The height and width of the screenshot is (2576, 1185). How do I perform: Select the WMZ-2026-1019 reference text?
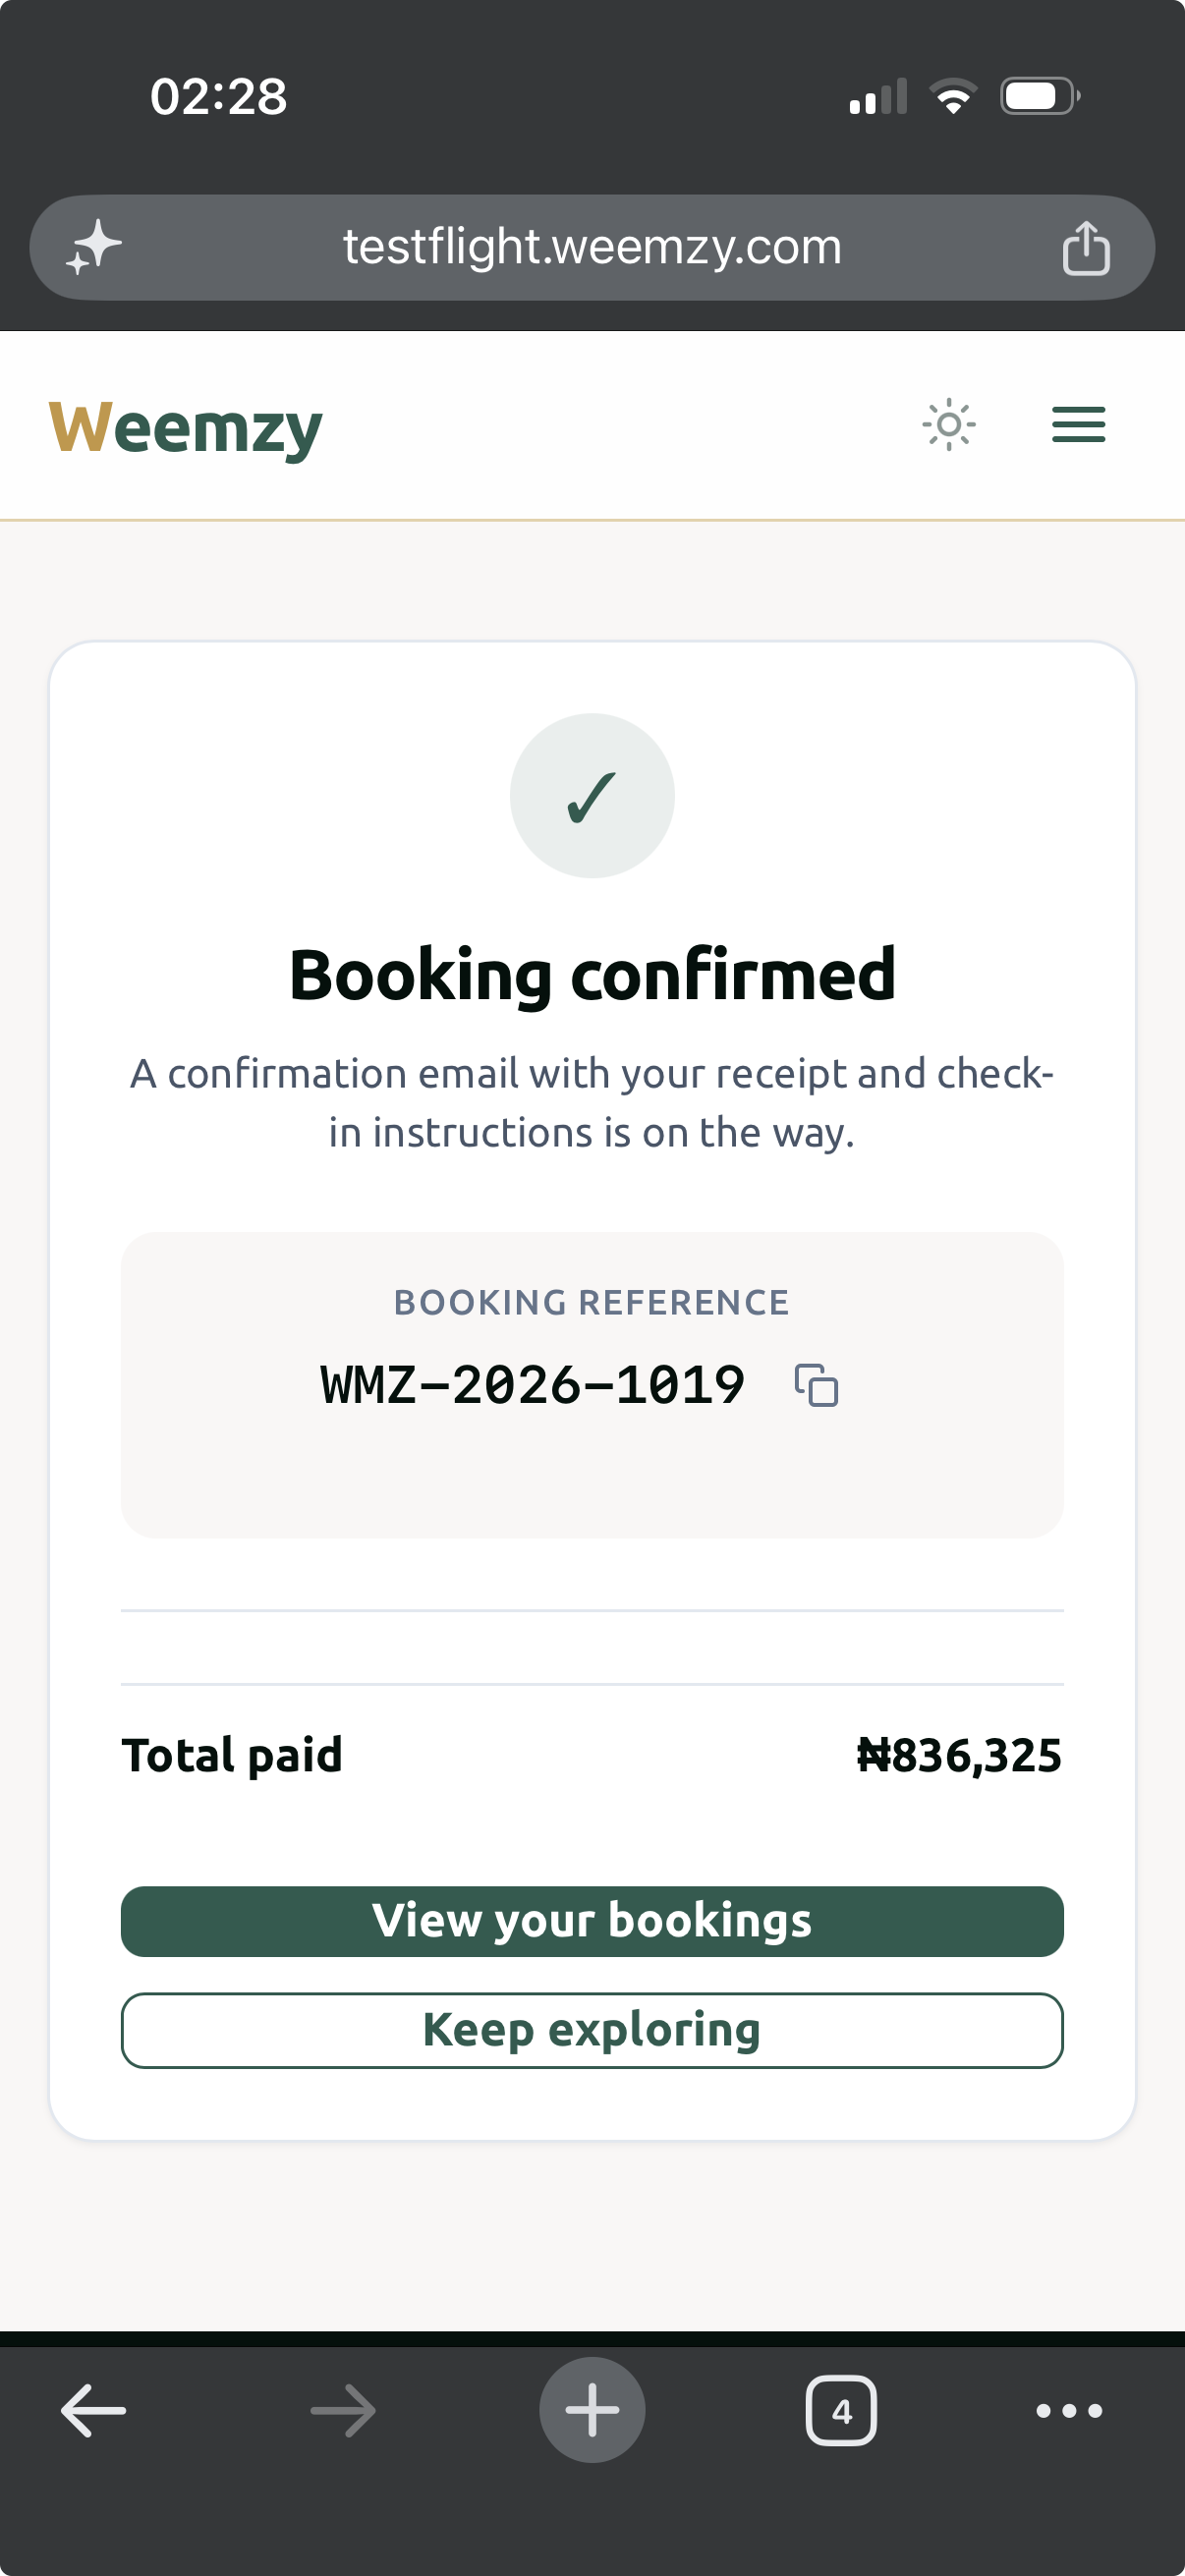[x=532, y=1385]
